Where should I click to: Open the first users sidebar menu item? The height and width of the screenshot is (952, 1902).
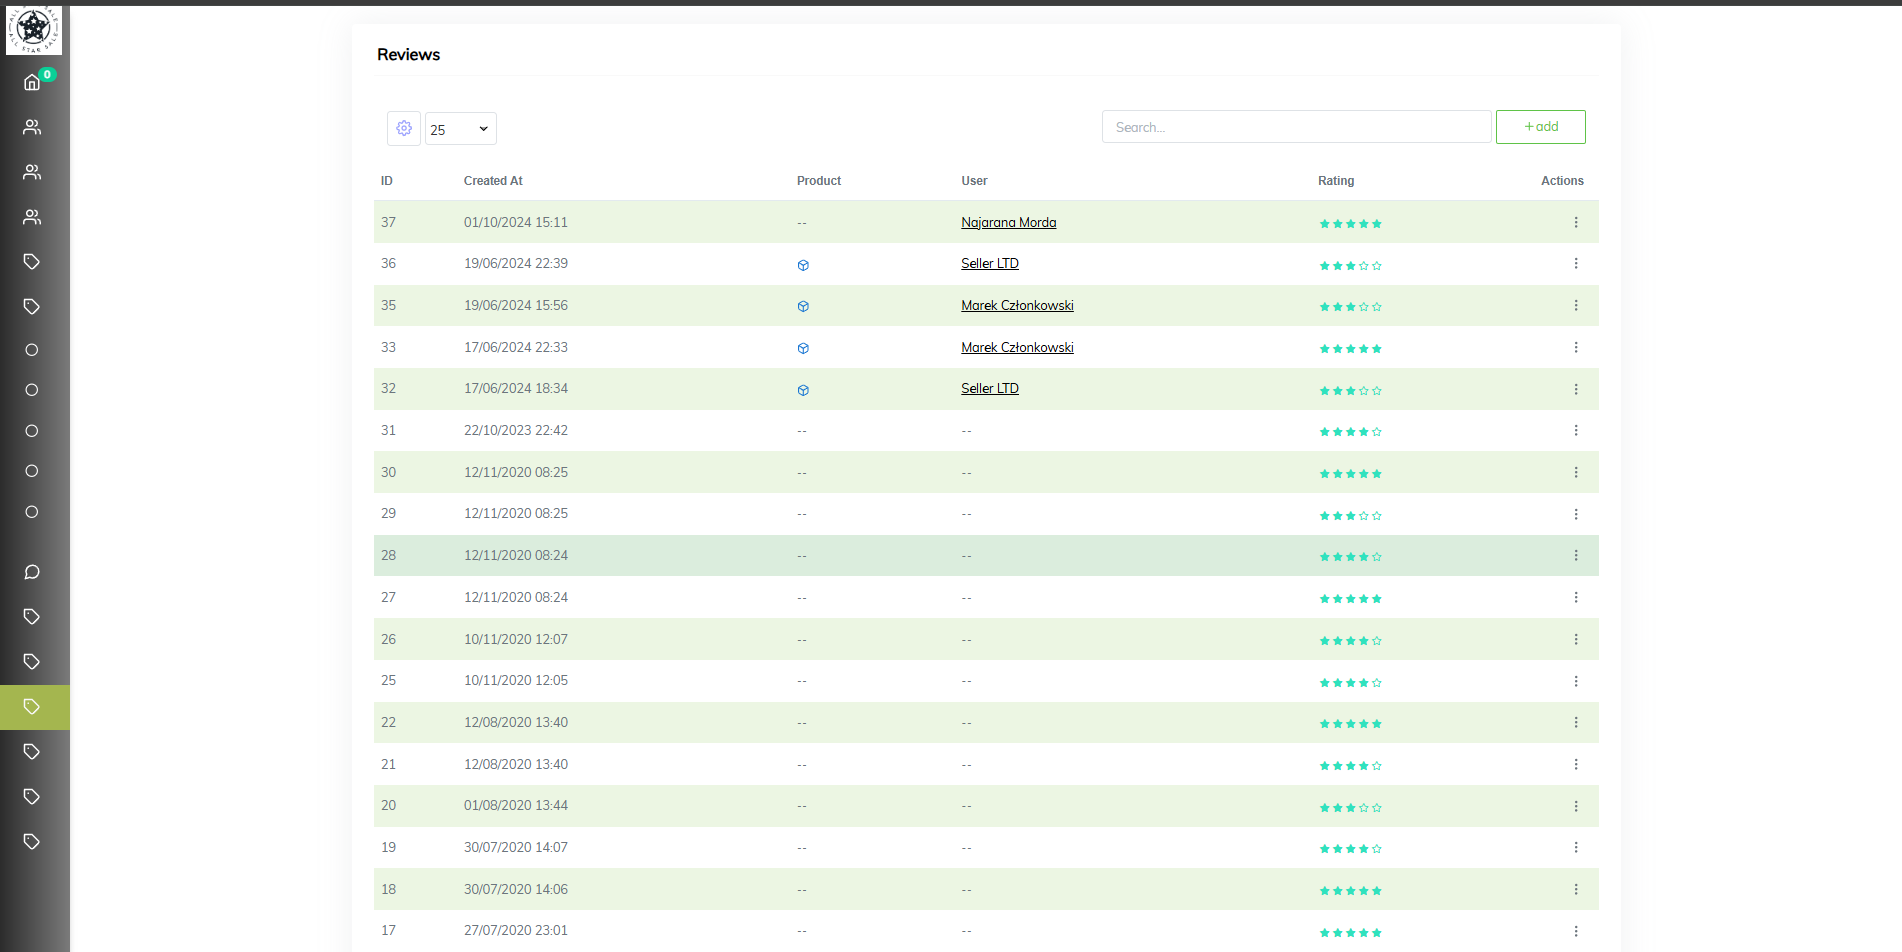click(x=32, y=127)
